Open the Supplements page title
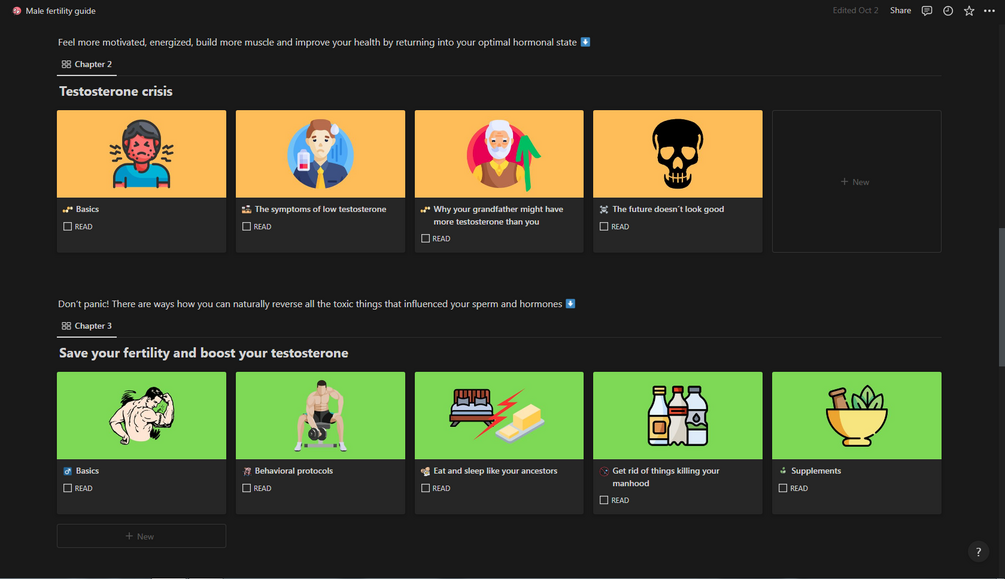The height and width of the screenshot is (579, 1005). [x=816, y=471]
